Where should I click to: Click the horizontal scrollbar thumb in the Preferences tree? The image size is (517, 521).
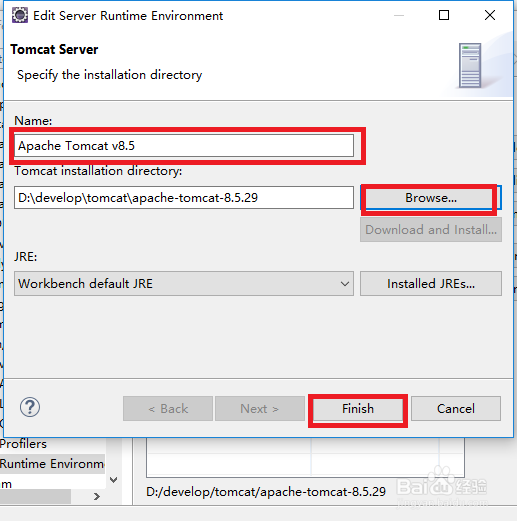[35, 497]
